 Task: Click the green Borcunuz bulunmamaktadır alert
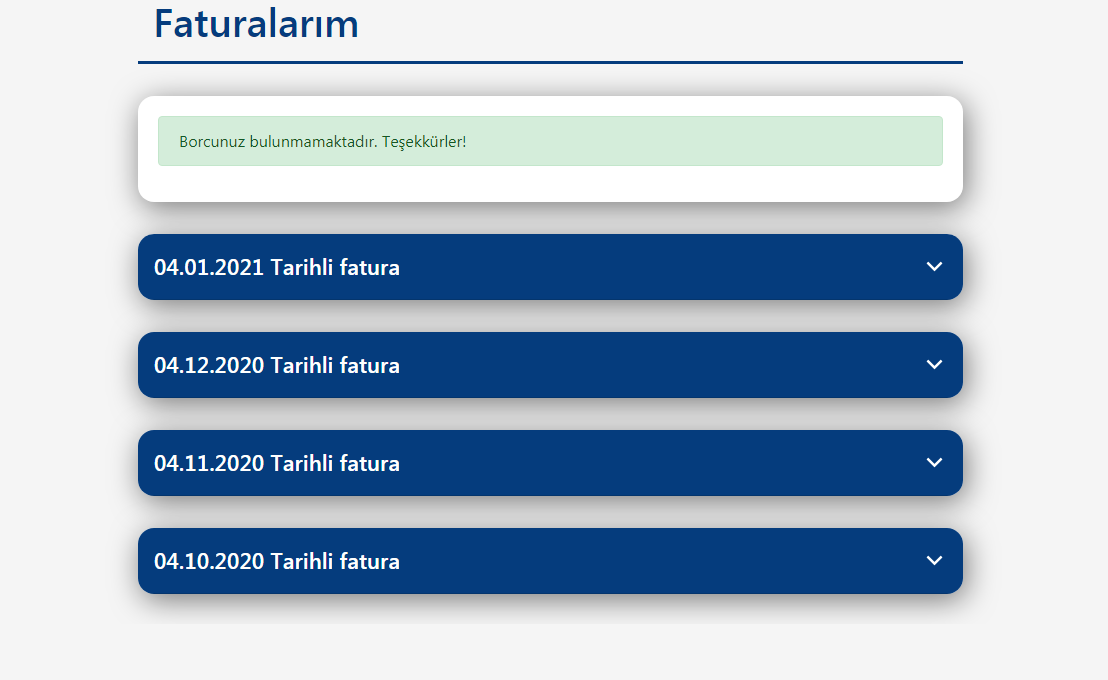(x=550, y=141)
